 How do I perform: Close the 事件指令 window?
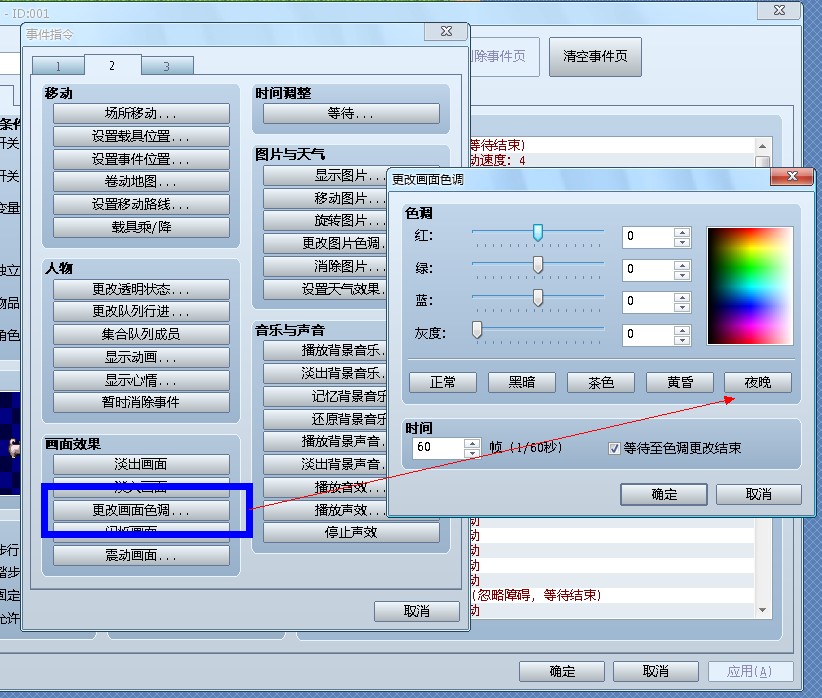446,32
